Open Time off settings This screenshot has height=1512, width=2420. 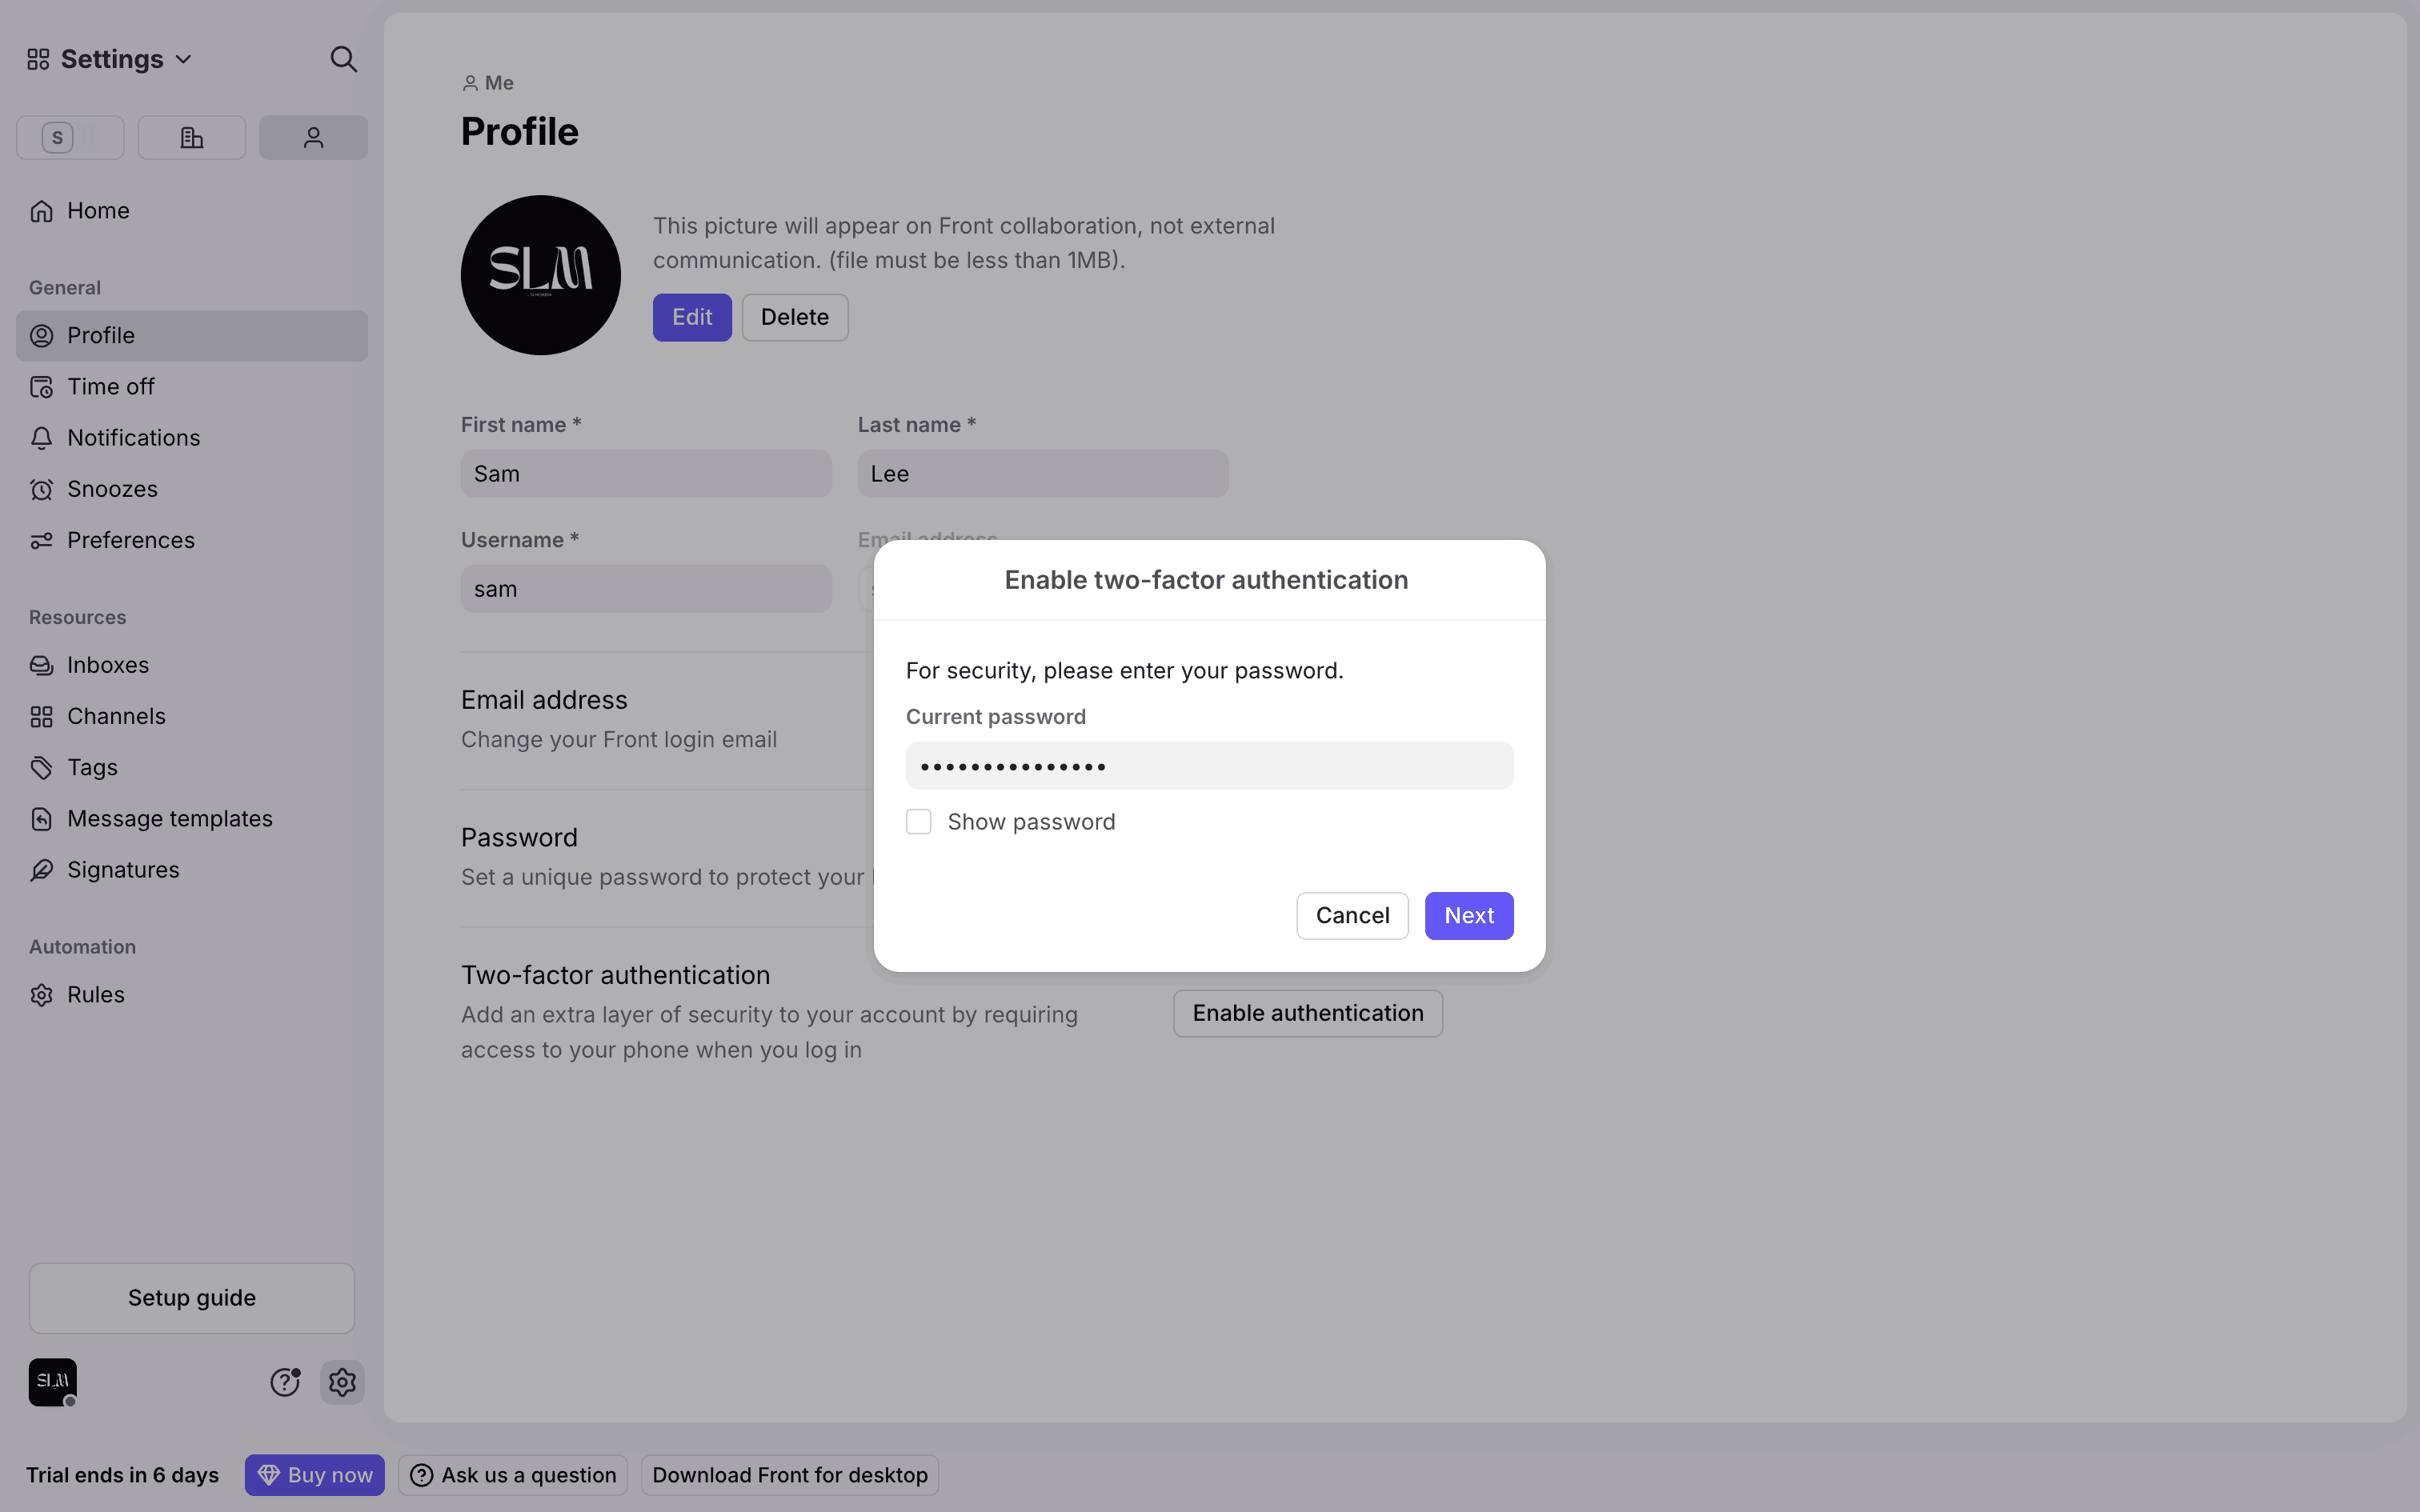(x=110, y=387)
